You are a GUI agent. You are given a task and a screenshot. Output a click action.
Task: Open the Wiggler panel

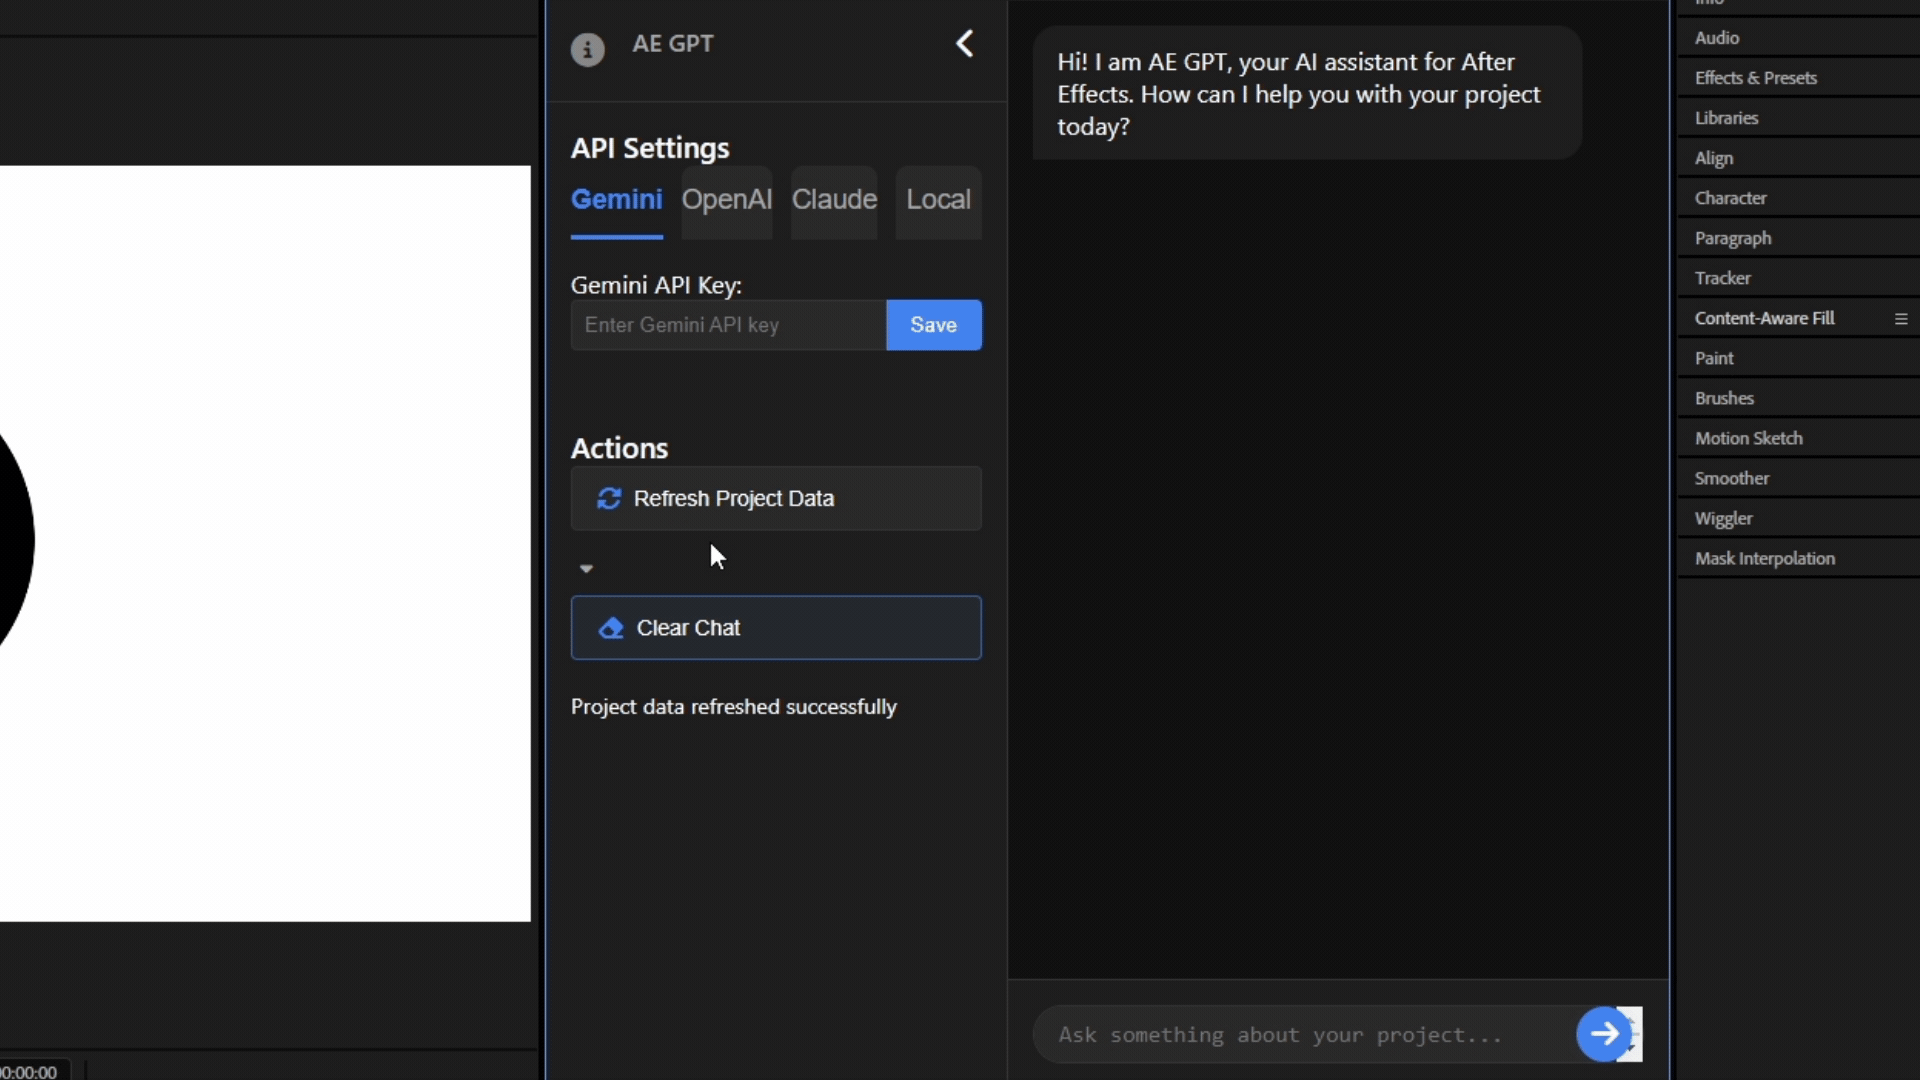click(x=1723, y=518)
